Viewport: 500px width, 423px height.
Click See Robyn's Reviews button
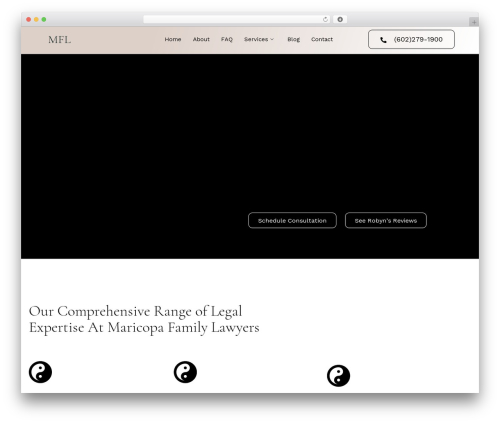pos(386,220)
